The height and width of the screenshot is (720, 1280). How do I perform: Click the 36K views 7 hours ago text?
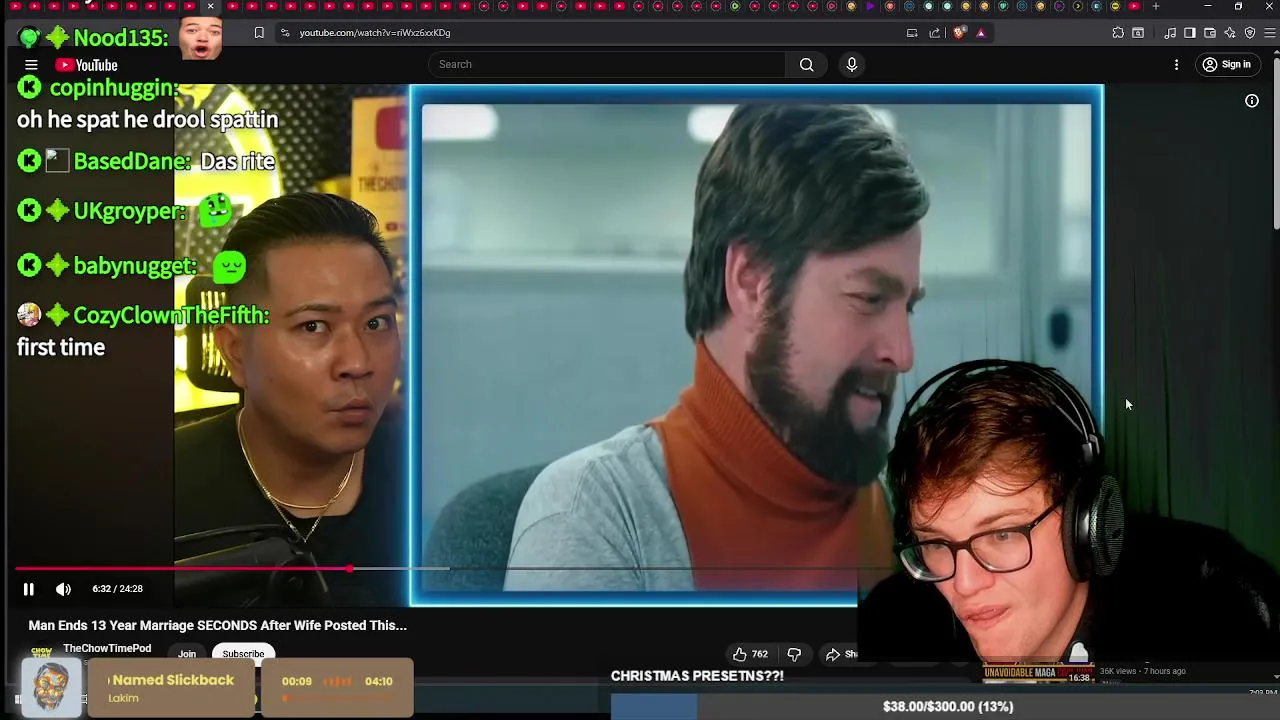pyautogui.click(x=1143, y=671)
